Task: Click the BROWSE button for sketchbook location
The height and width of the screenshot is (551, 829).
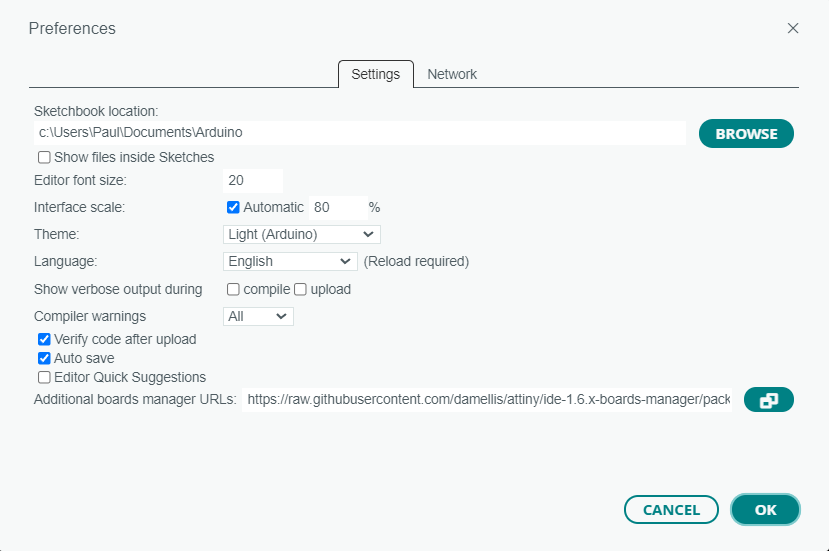Action: tap(746, 134)
